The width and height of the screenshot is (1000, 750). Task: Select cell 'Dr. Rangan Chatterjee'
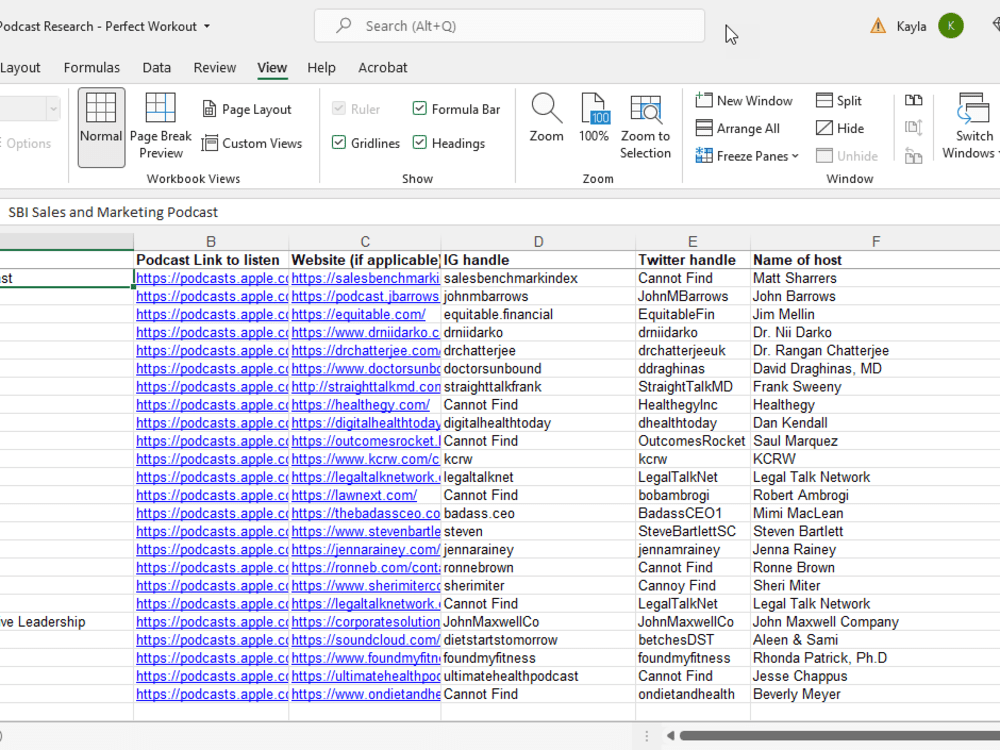pyautogui.click(x=876, y=351)
